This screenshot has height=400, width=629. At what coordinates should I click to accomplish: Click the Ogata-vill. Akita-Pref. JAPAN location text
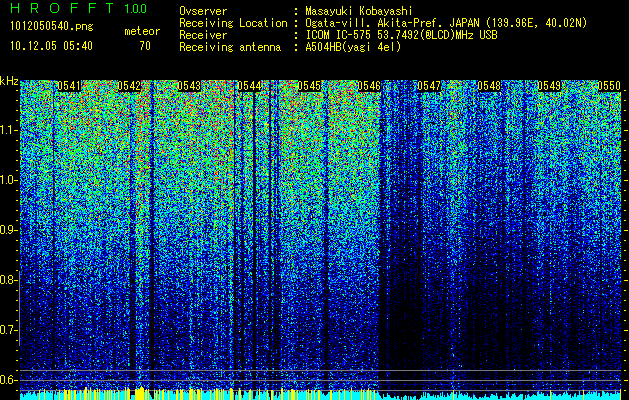coord(446,23)
